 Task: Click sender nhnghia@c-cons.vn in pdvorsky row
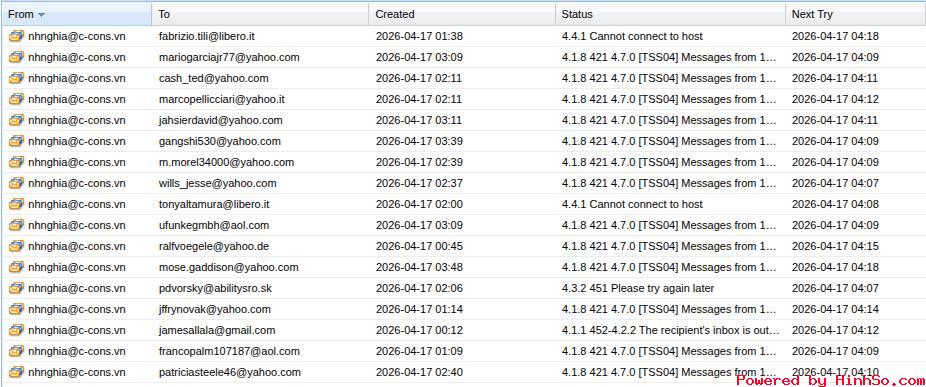click(x=77, y=288)
